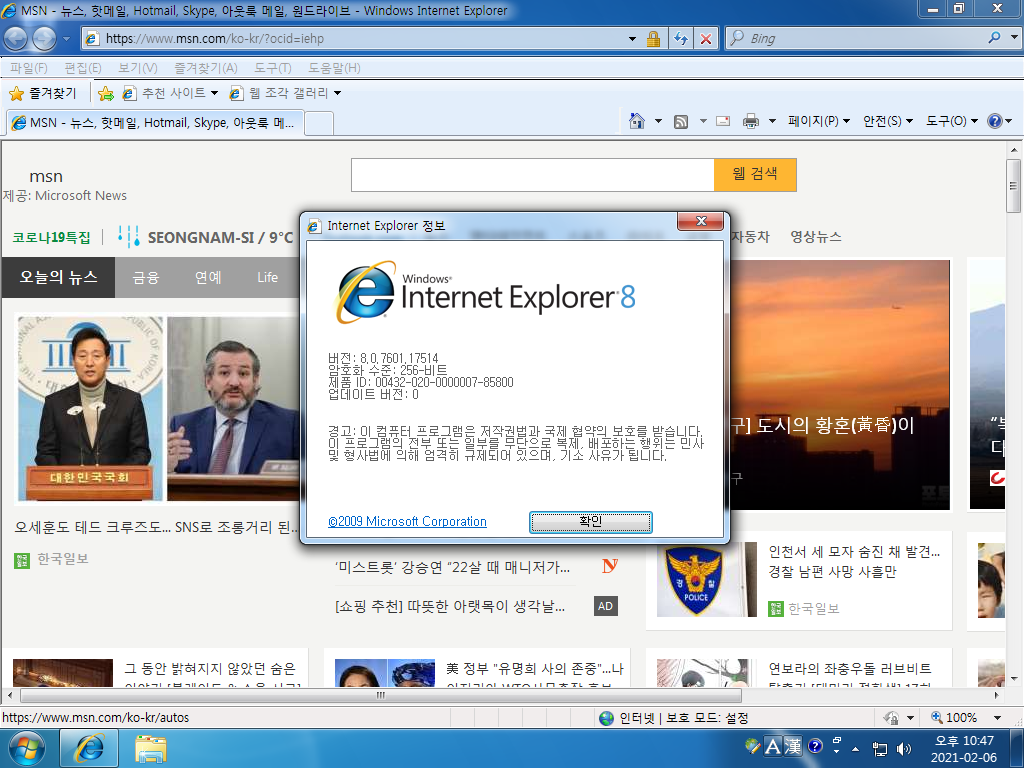Open the 즐겨찾기(A) menu

point(206,68)
